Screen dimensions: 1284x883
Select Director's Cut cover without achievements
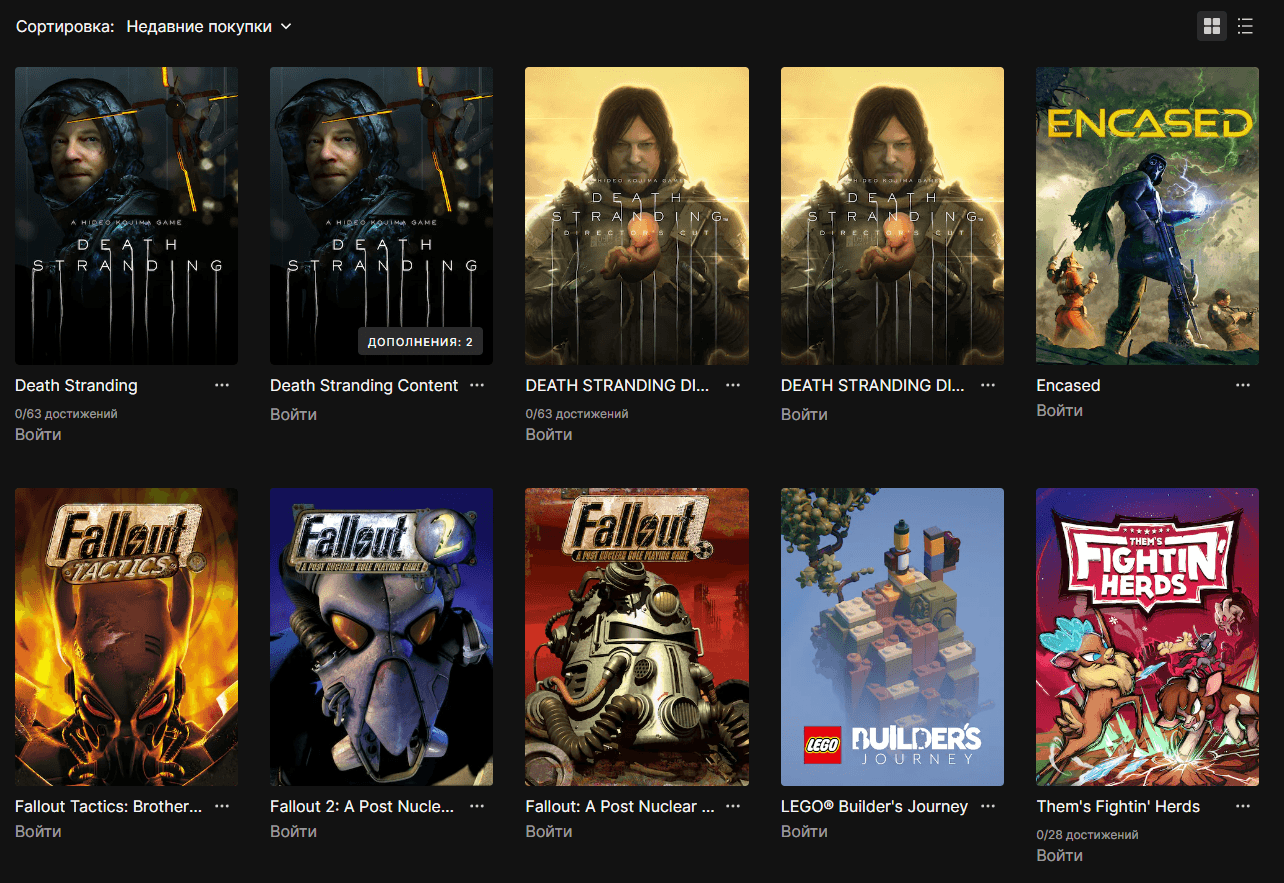click(892, 216)
